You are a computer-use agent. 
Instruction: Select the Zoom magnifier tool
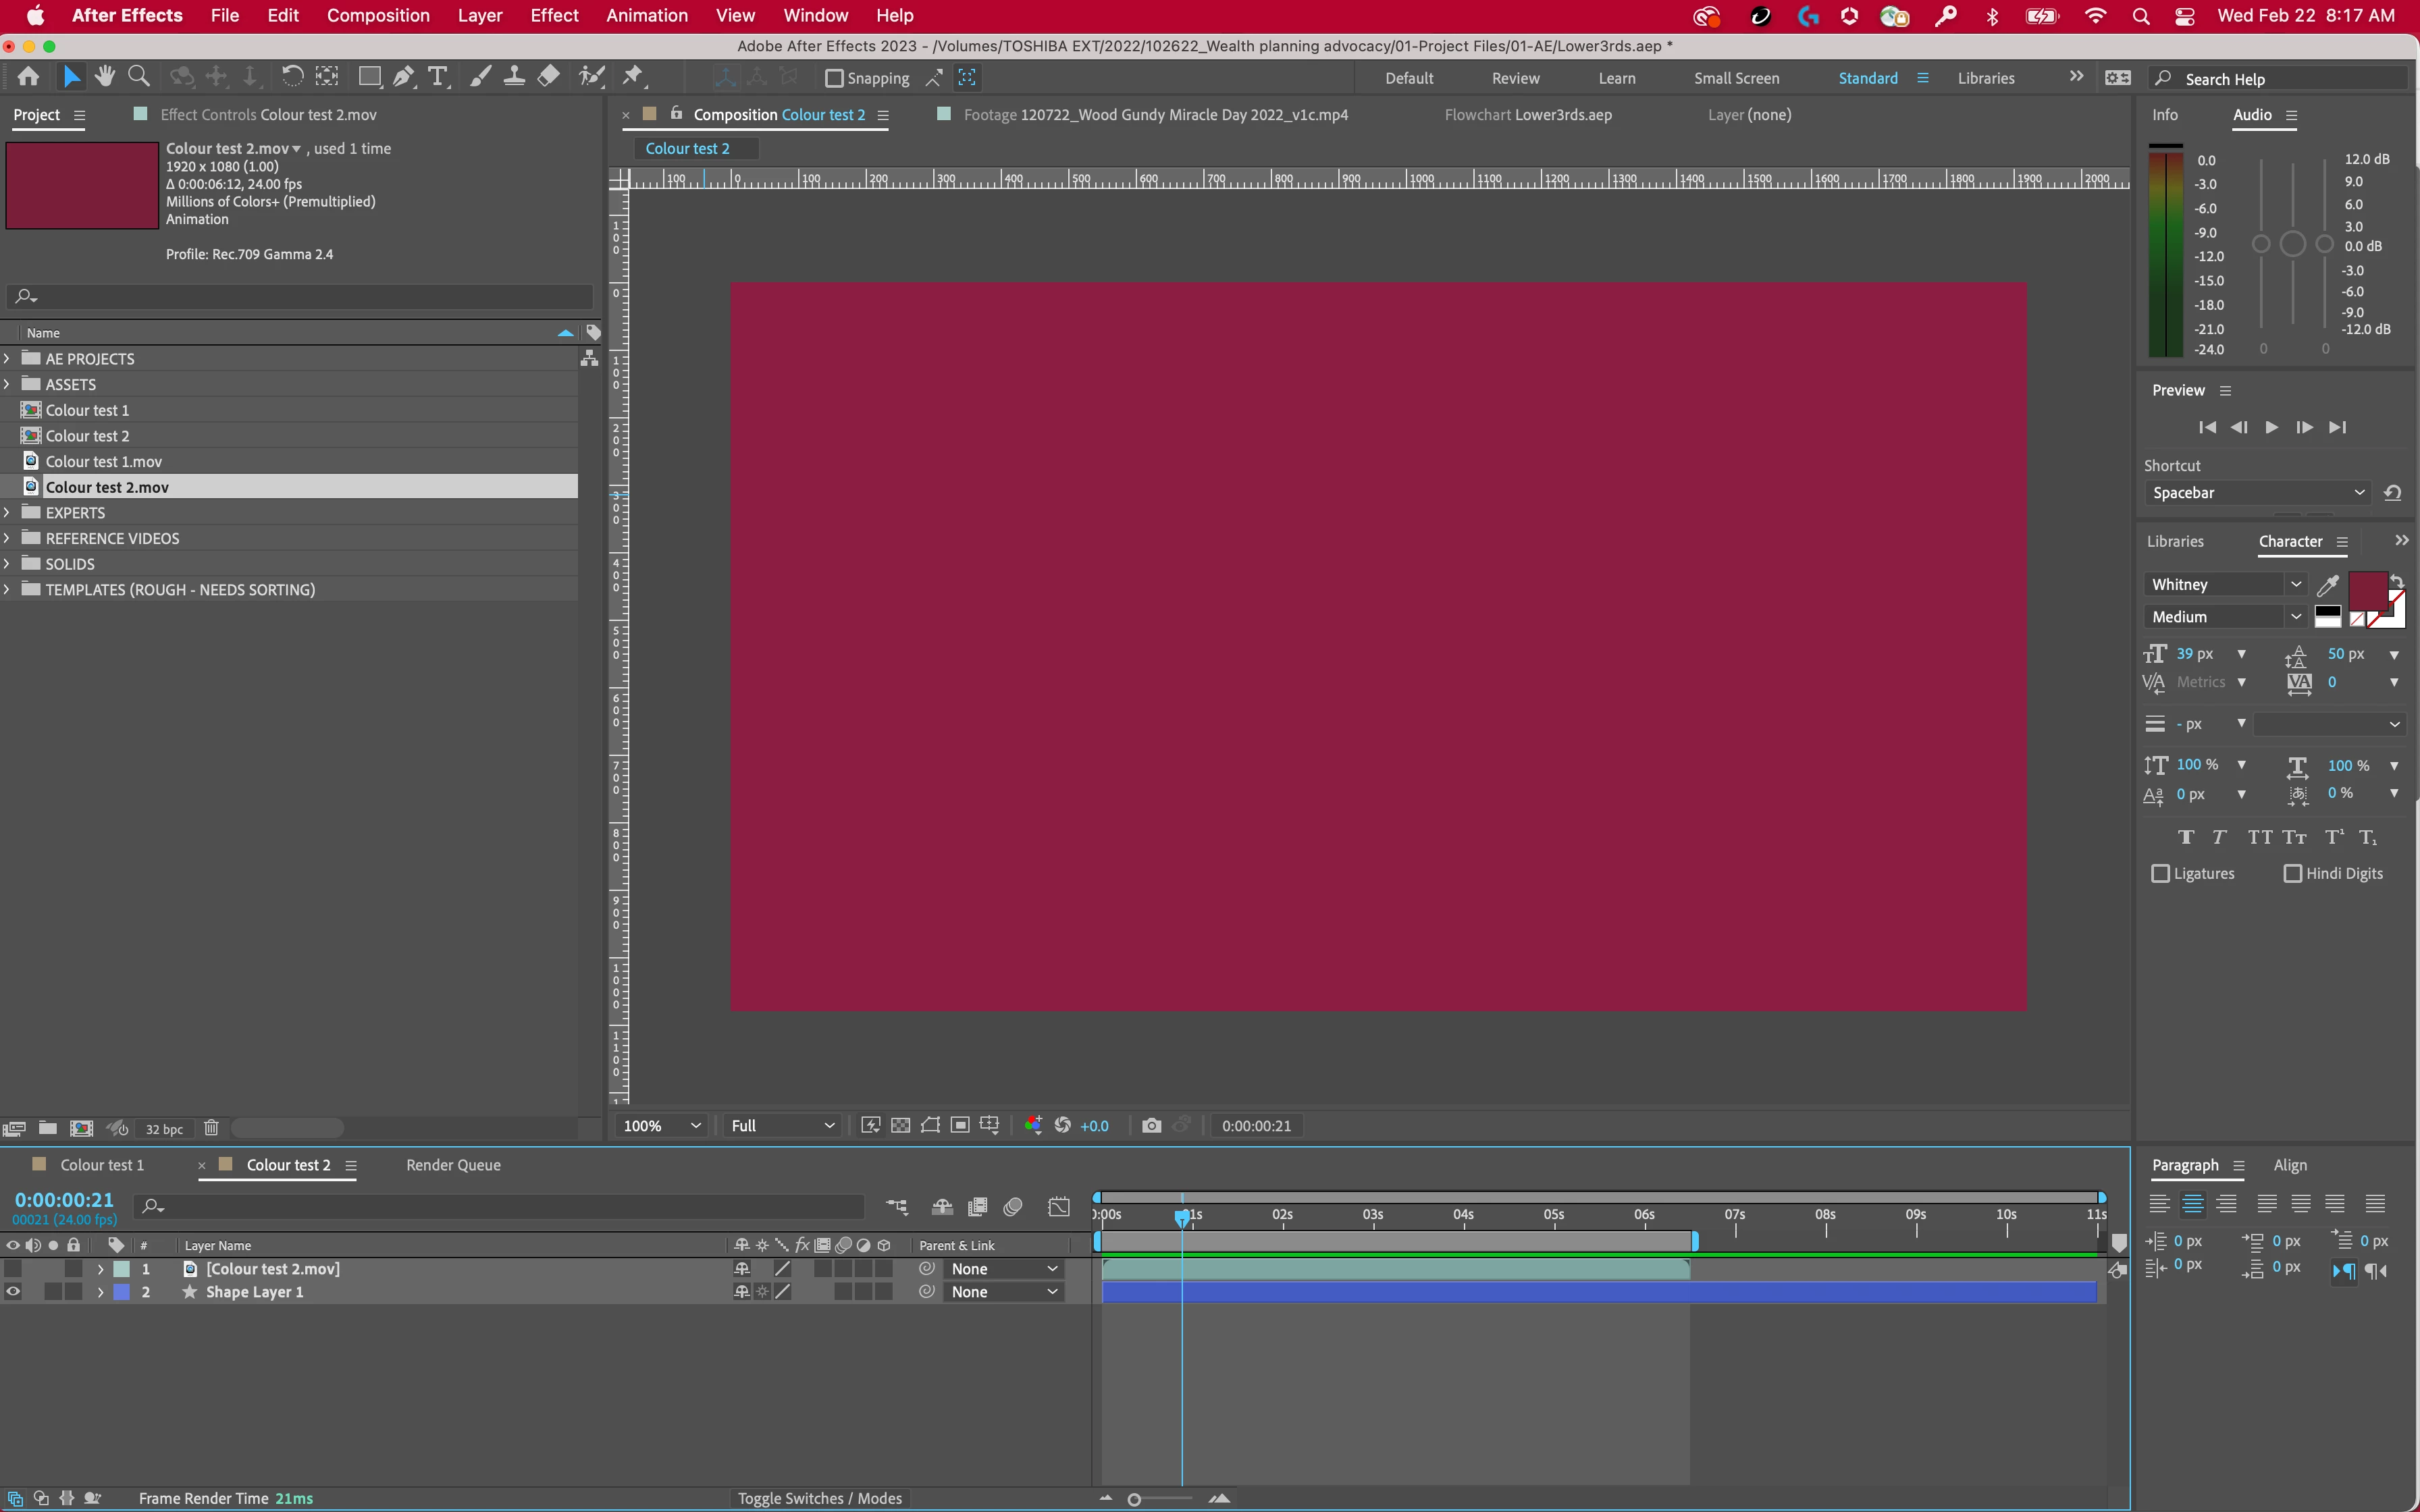[x=139, y=77]
